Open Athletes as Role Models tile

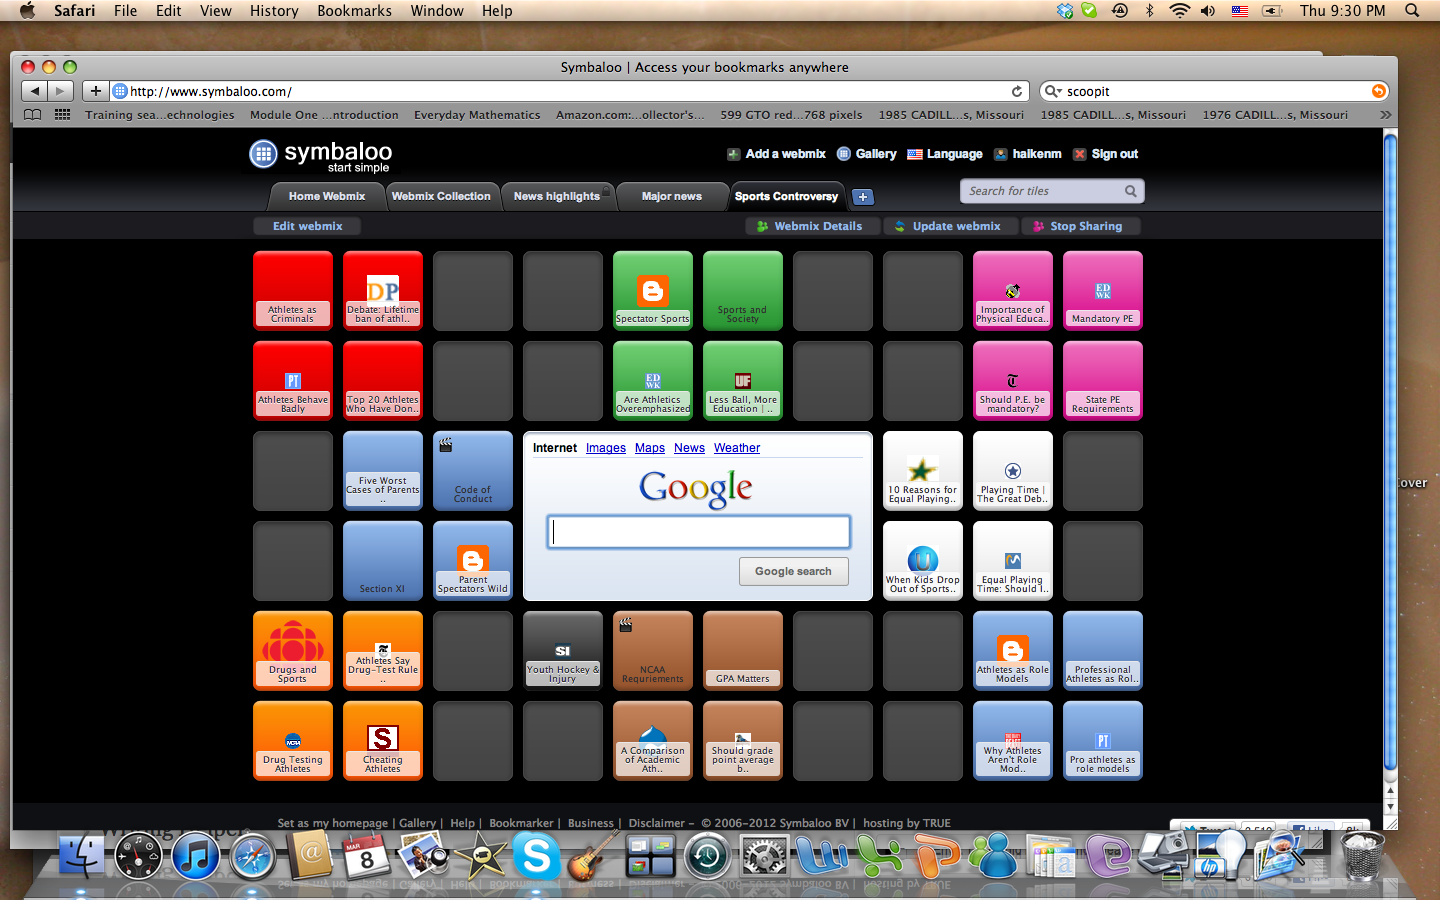click(x=1013, y=651)
